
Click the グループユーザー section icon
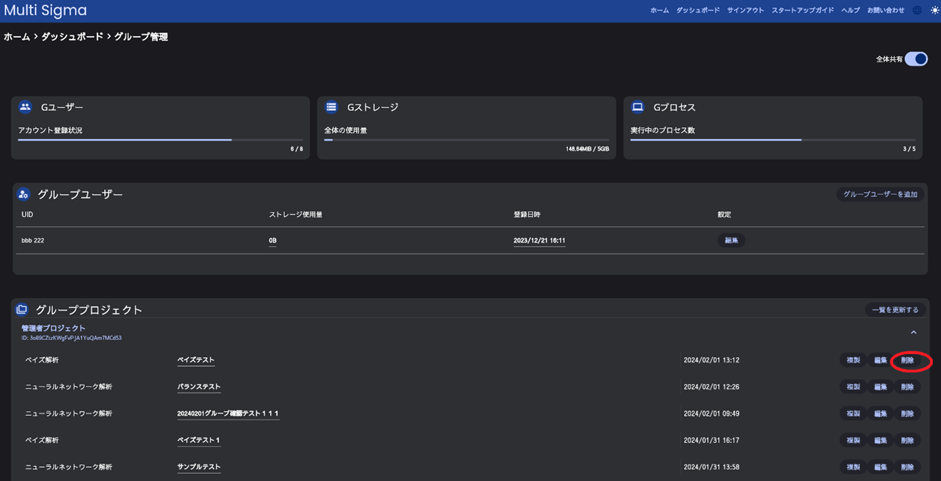pyautogui.click(x=23, y=194)
